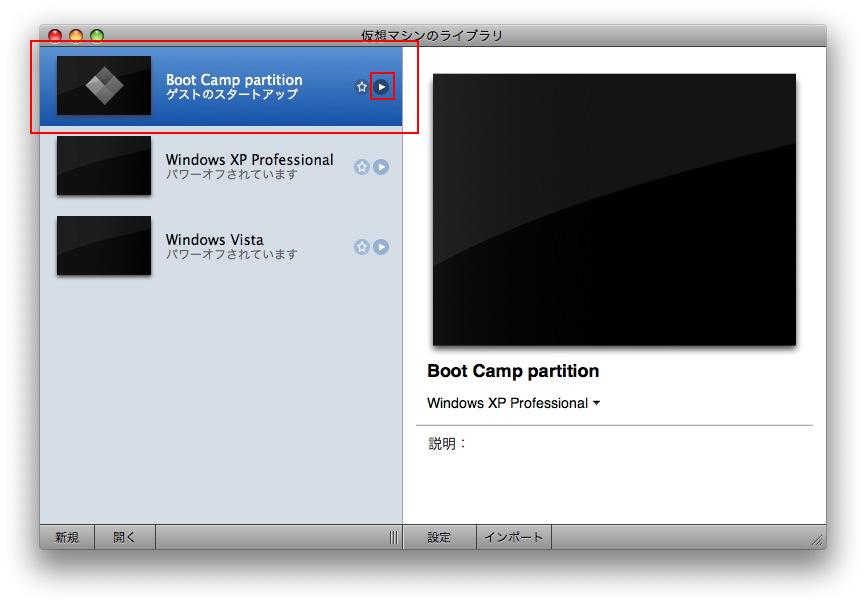Viewport: 866px width, 604px height.
Task: Select the Windows XP Professional list entry
Action: coord(221,166)
